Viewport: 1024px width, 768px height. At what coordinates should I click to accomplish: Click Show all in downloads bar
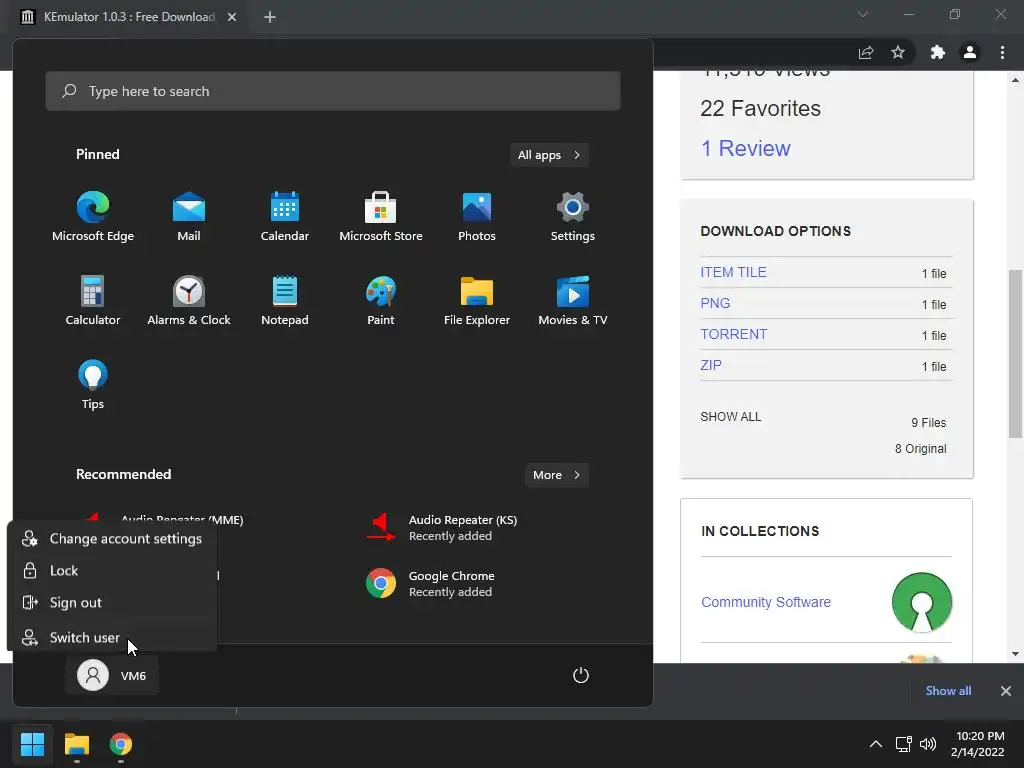click(948, 691)
